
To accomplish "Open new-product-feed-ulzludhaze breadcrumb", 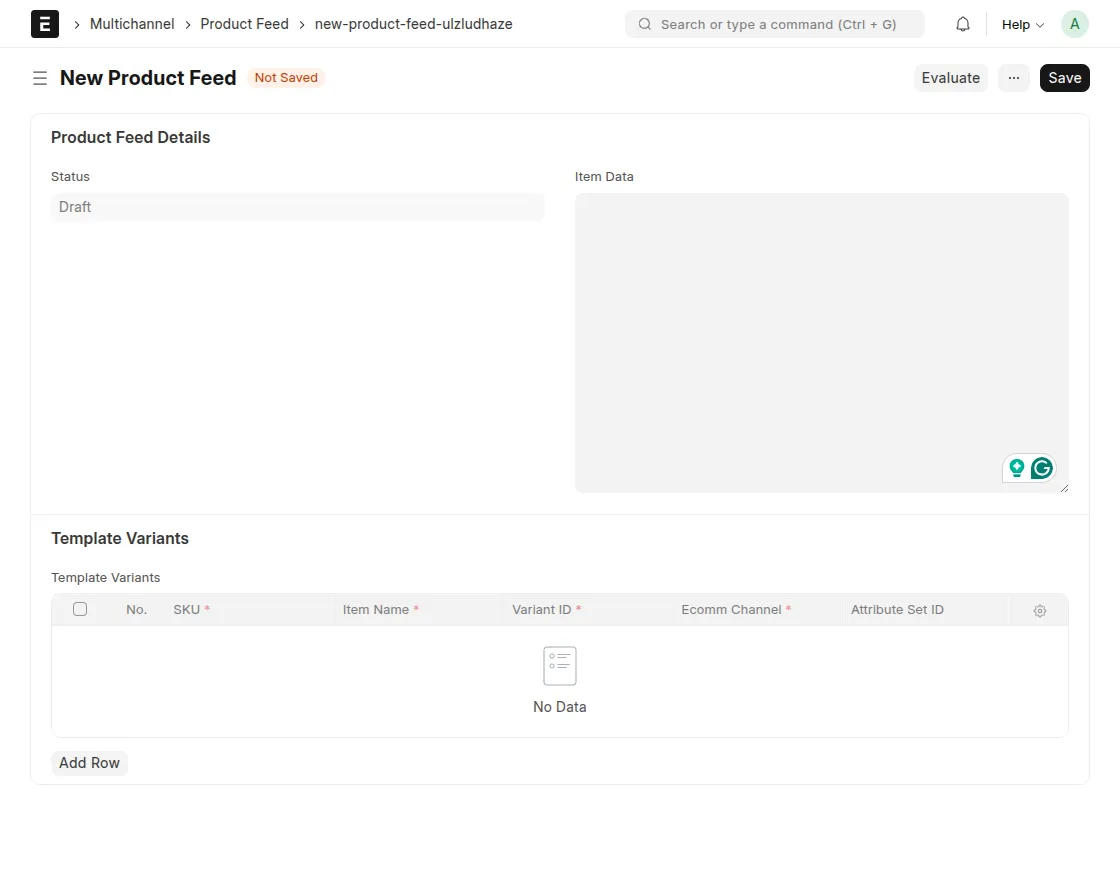I will click(414, 24).
